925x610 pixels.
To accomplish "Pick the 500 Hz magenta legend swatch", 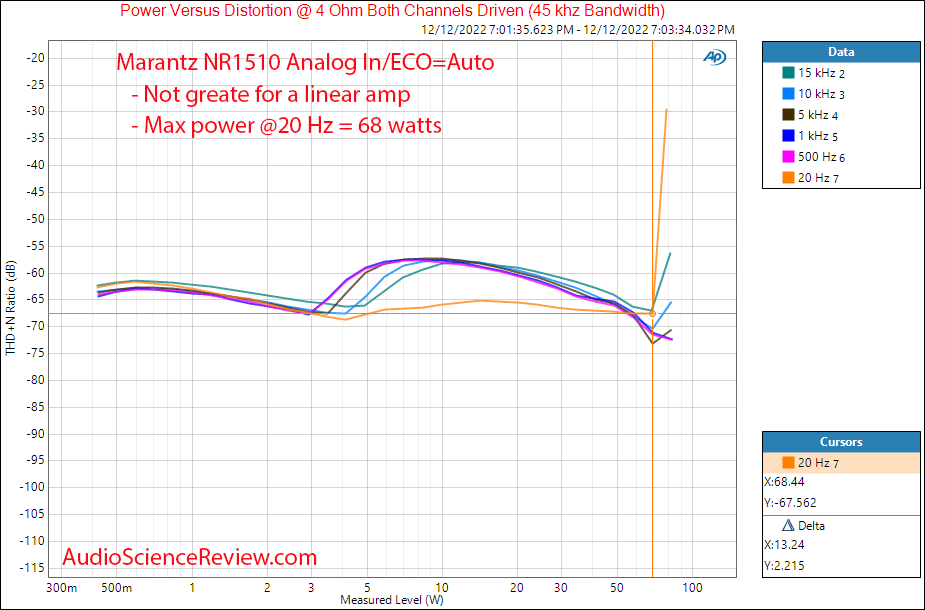I will [788, 156].
